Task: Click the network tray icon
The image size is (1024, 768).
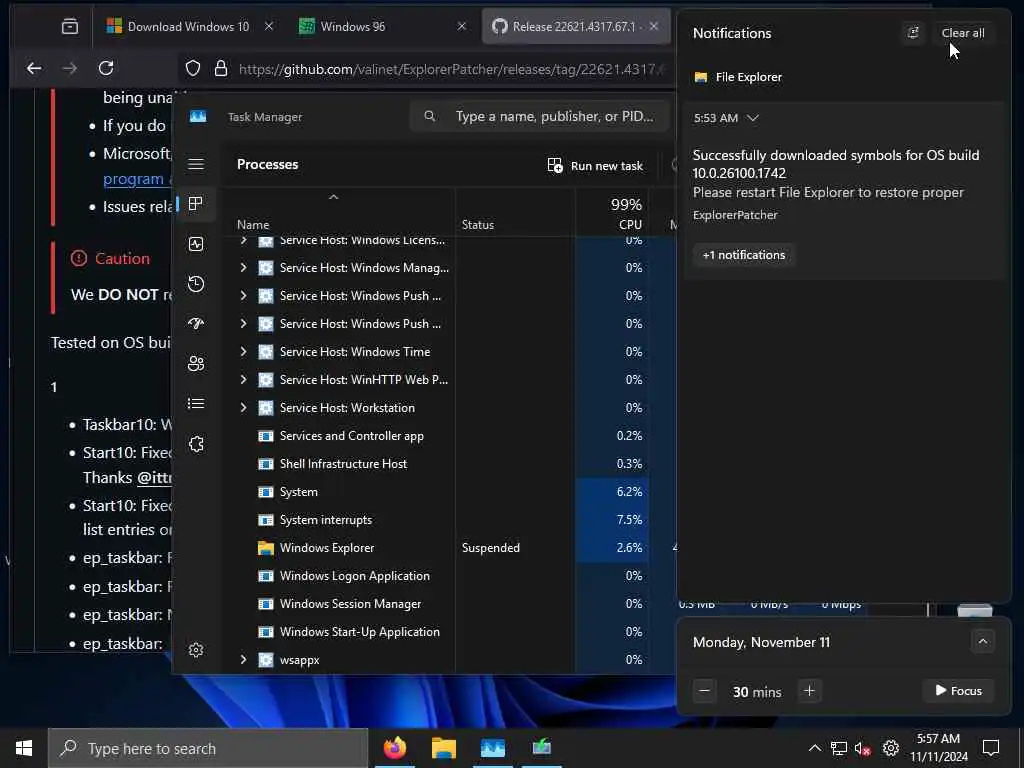Action: tap(839, 748)
